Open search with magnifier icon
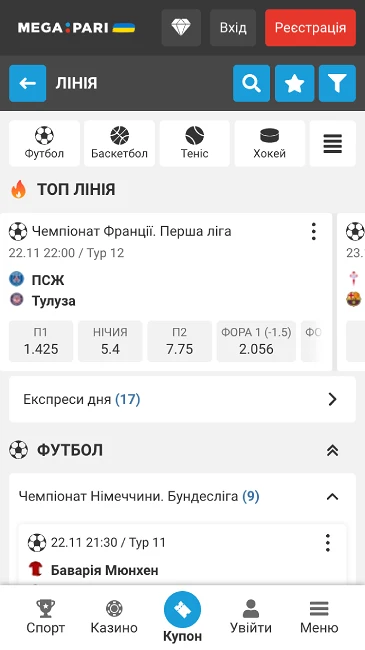The image size is (365, 650). 251,83
